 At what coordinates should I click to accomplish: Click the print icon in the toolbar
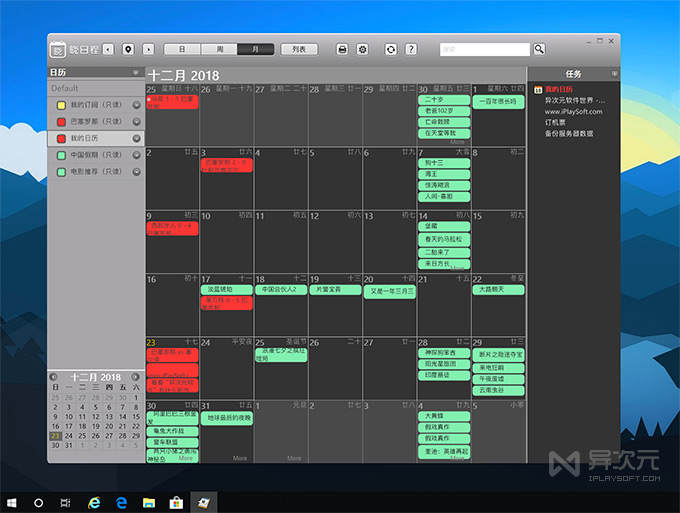tap(342, 49)
